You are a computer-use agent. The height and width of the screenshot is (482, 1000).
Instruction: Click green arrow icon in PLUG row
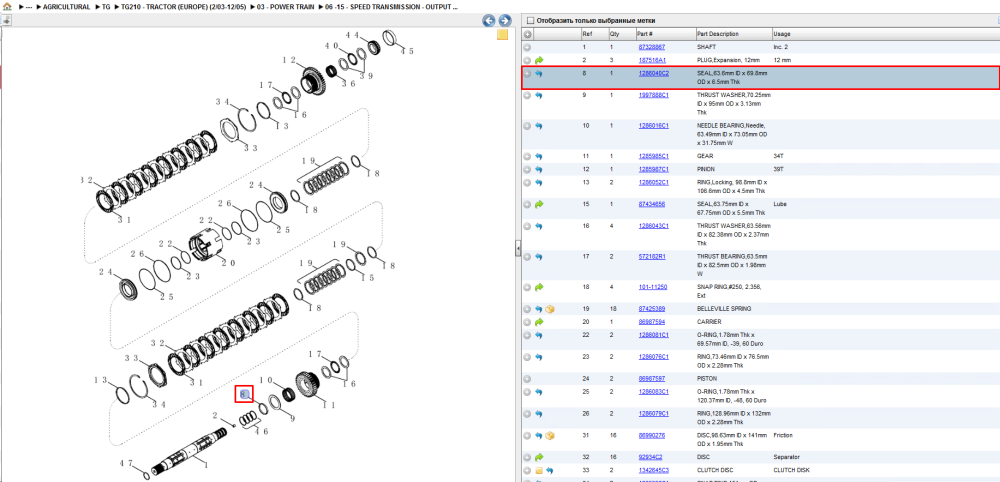(x=538, y=60)
